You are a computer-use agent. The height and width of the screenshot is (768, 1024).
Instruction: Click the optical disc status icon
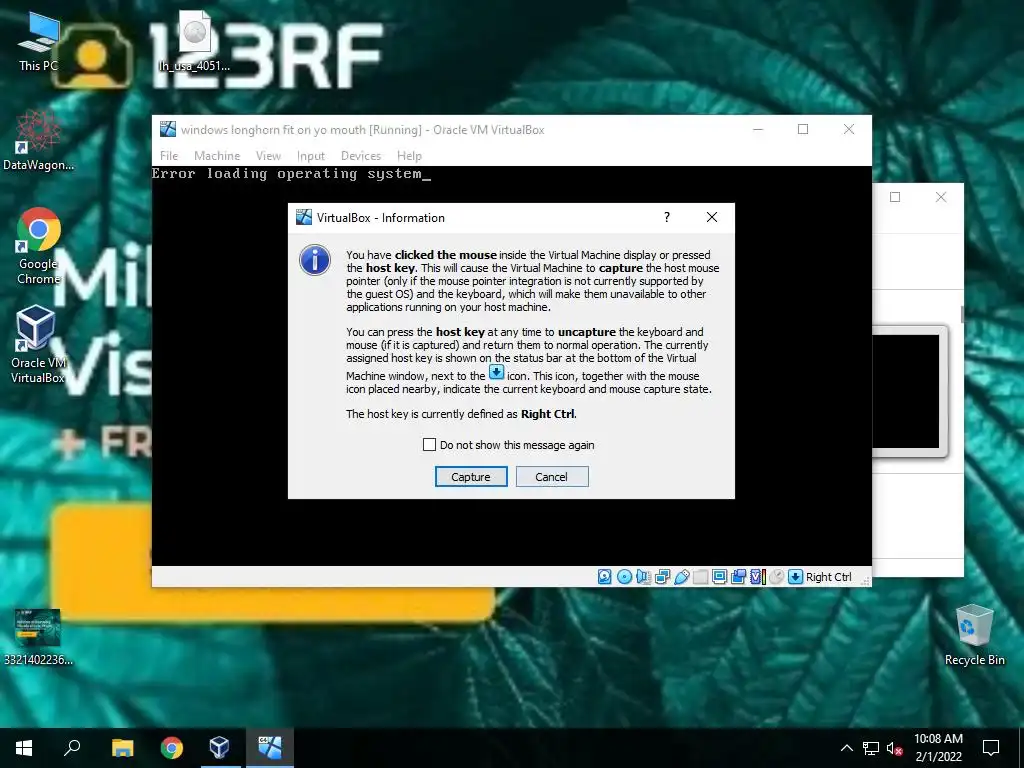(624, 577)
